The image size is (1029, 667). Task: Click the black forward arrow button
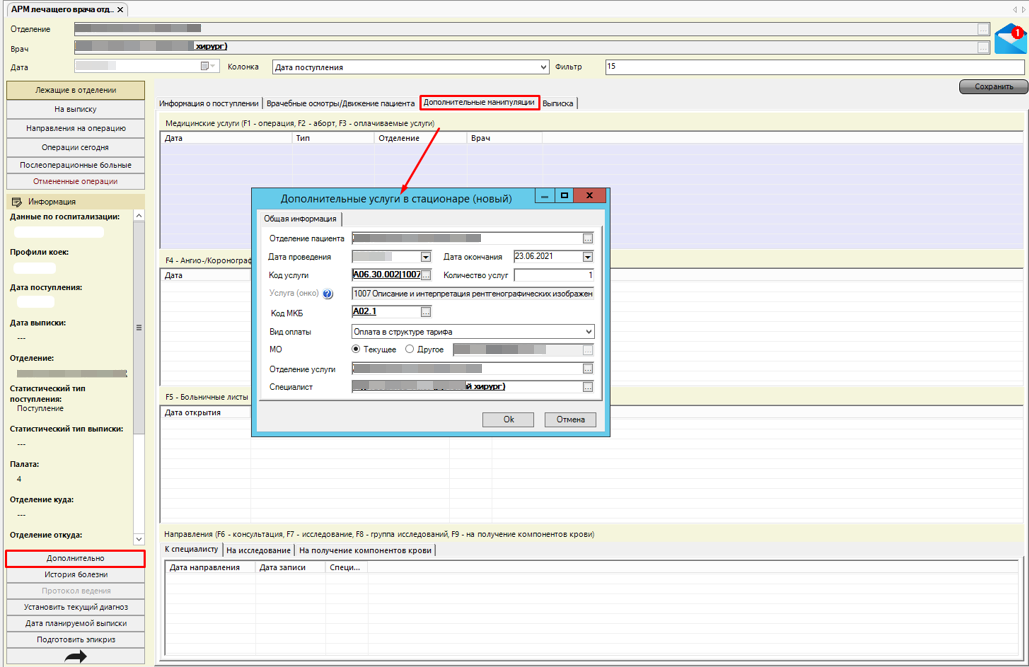(75, 656)
